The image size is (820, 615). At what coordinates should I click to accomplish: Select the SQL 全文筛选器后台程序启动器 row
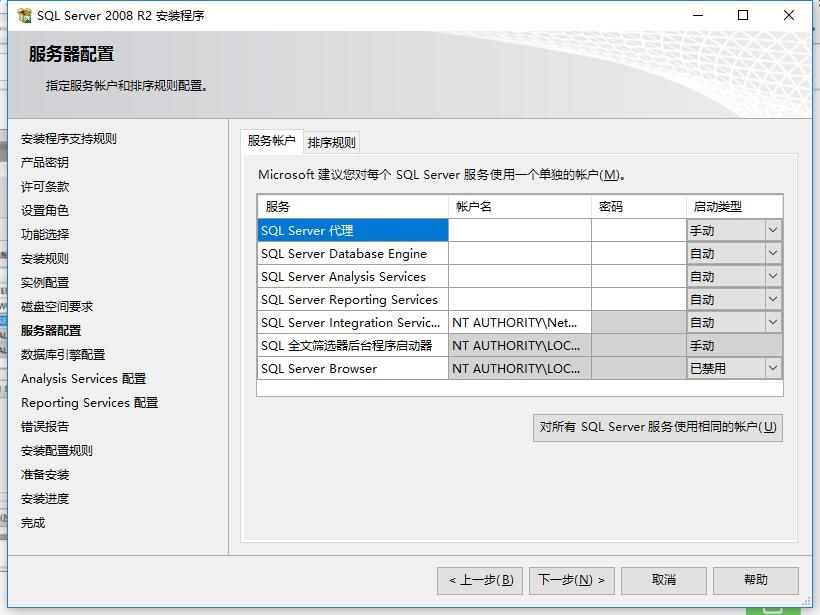point(353,345)
